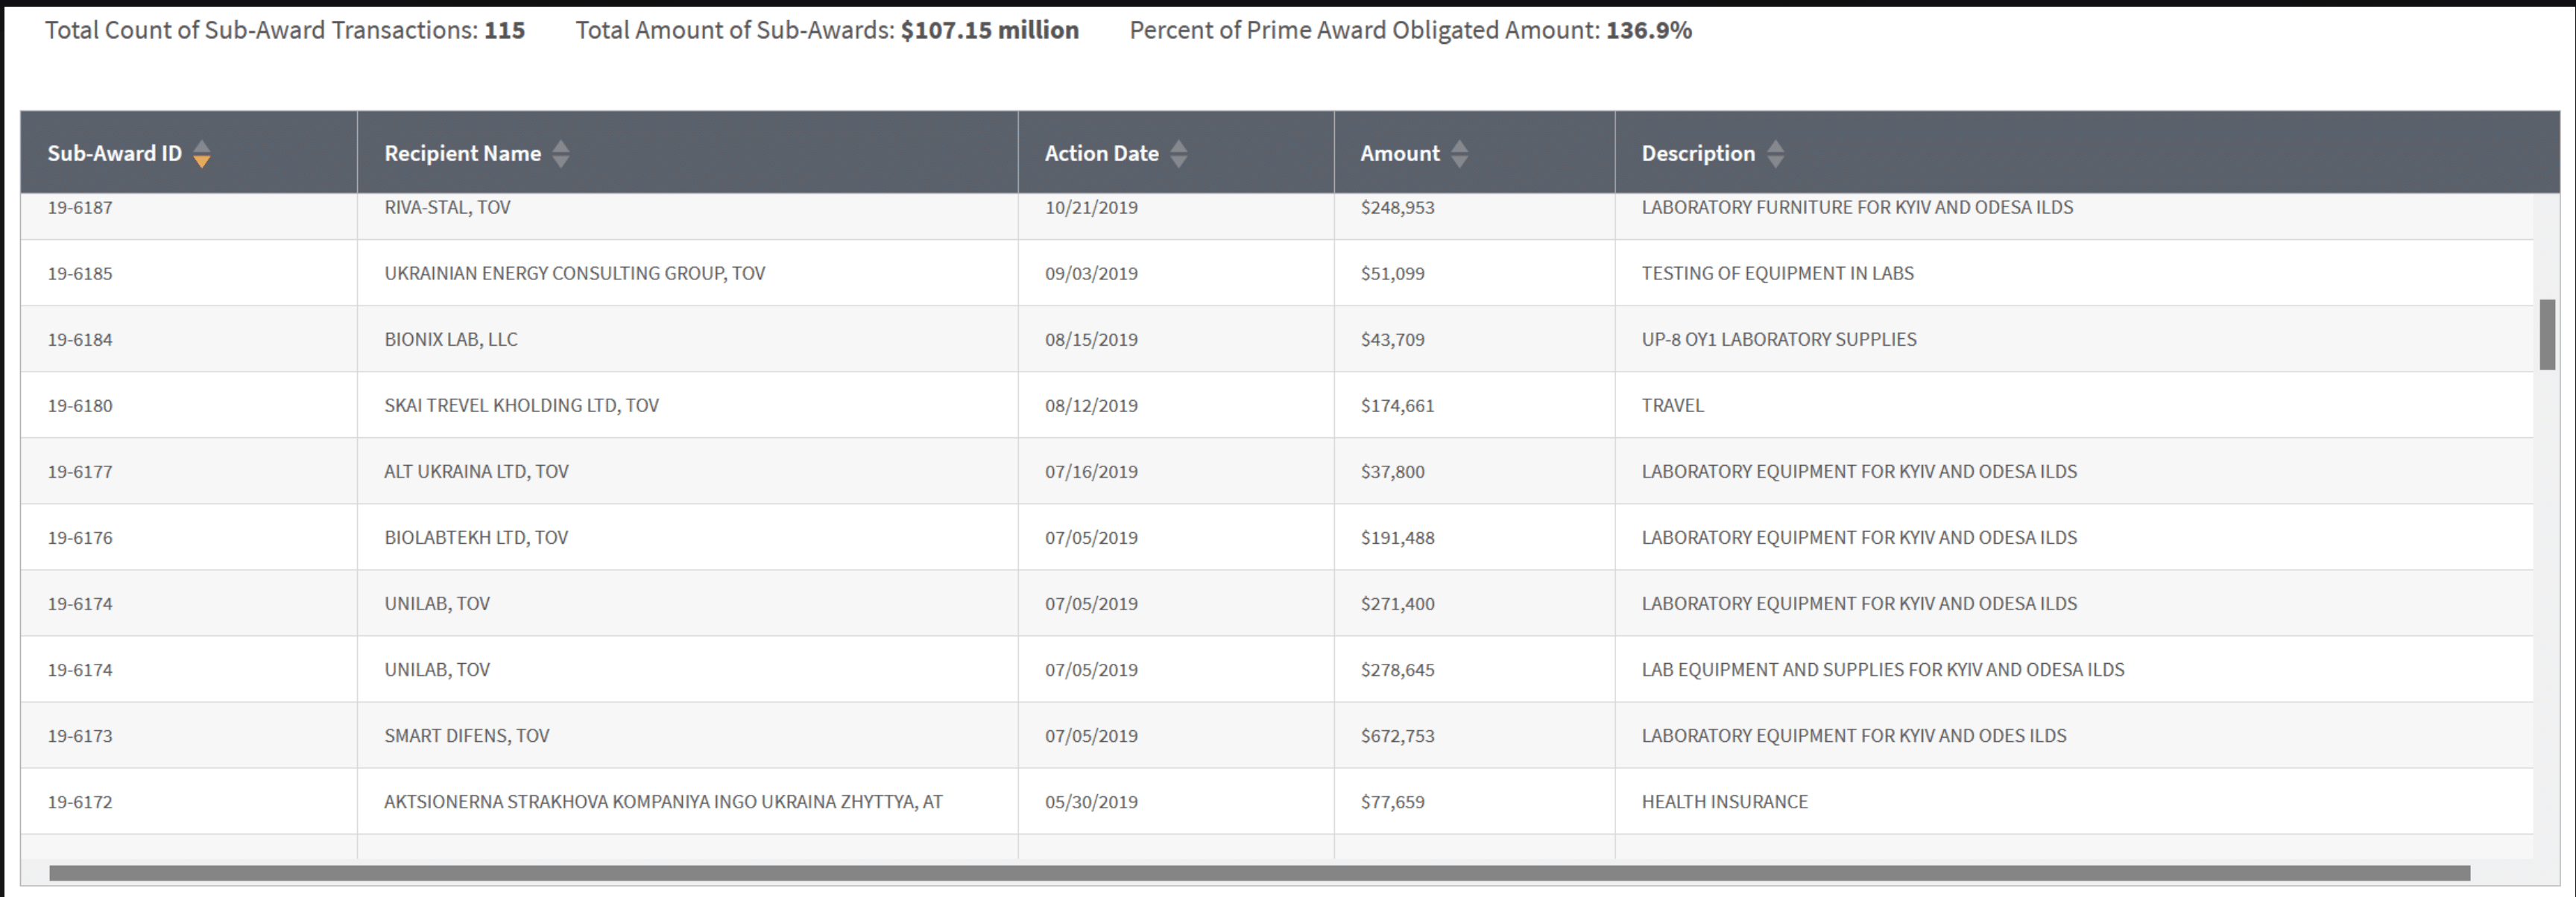Click the horizontal scrollbar at table bottom

click(x=1258, y=873)
